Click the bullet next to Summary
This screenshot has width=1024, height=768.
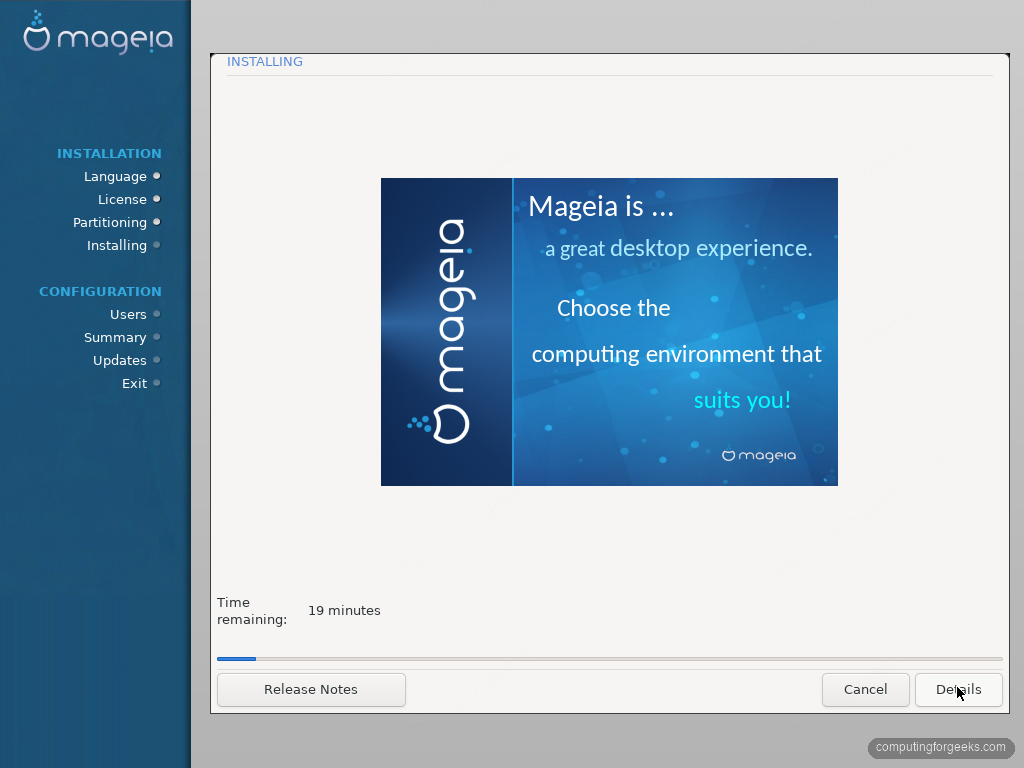click(157, 337)
